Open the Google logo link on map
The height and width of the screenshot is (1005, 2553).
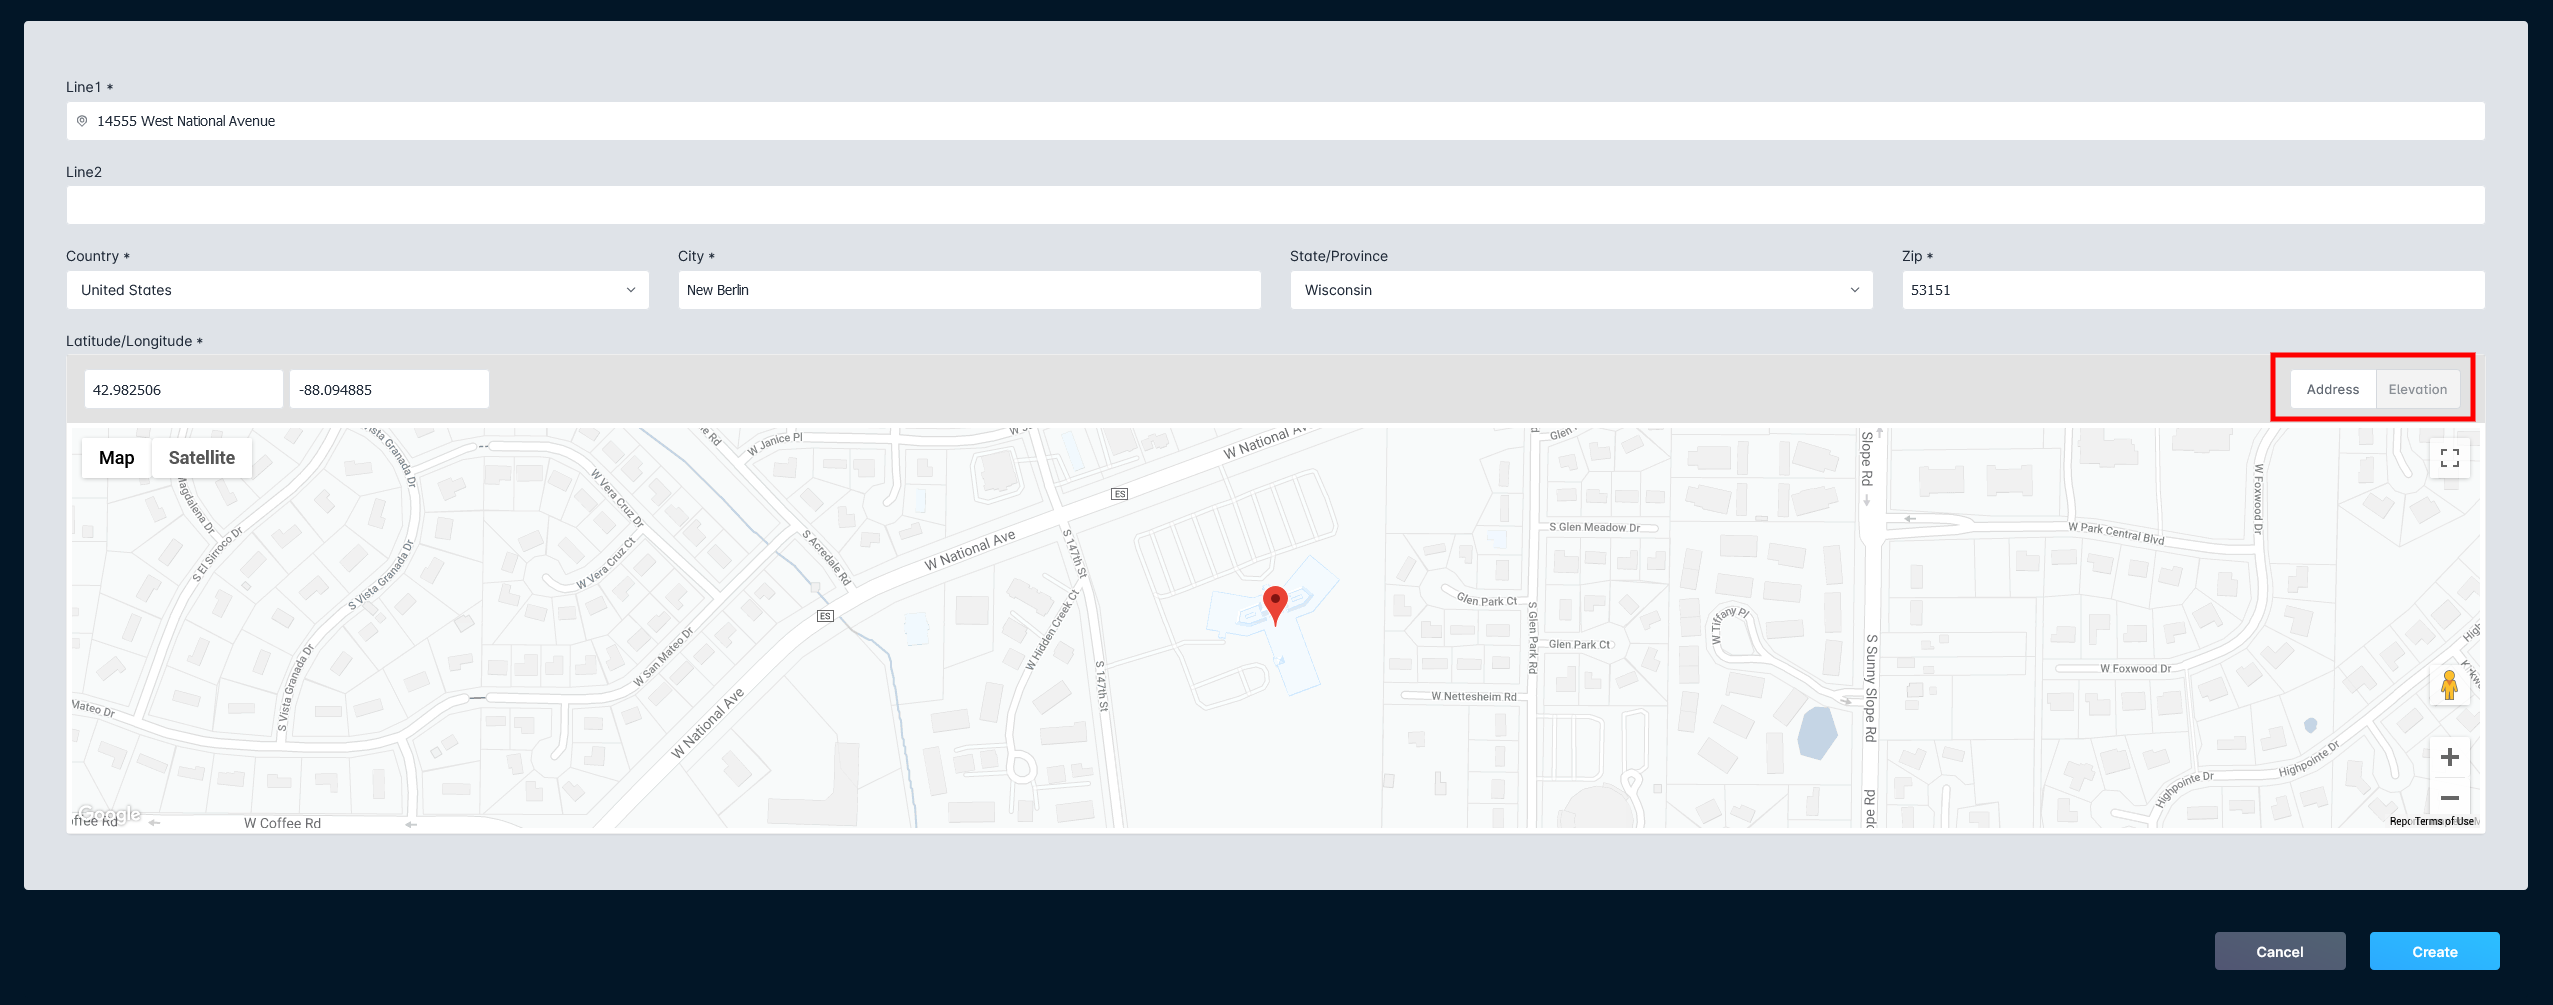(x=110, y=814)
